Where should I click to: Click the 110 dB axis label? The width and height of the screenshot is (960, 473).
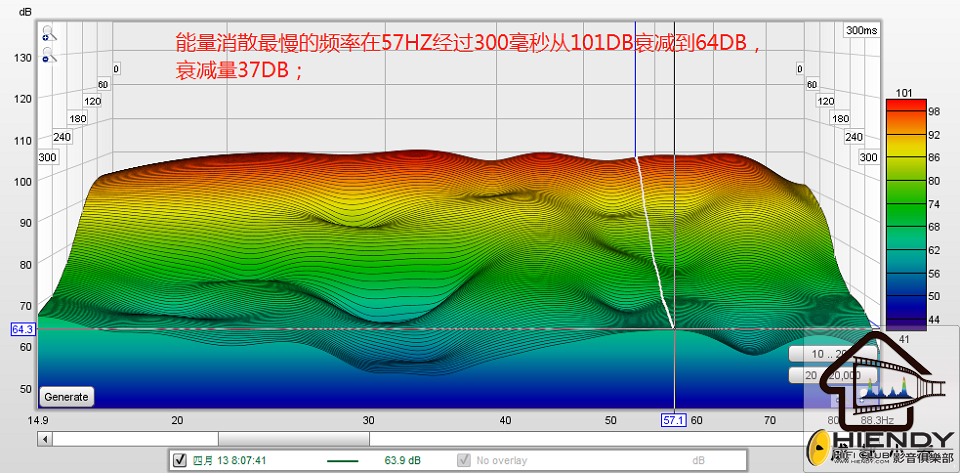(22, 140)
